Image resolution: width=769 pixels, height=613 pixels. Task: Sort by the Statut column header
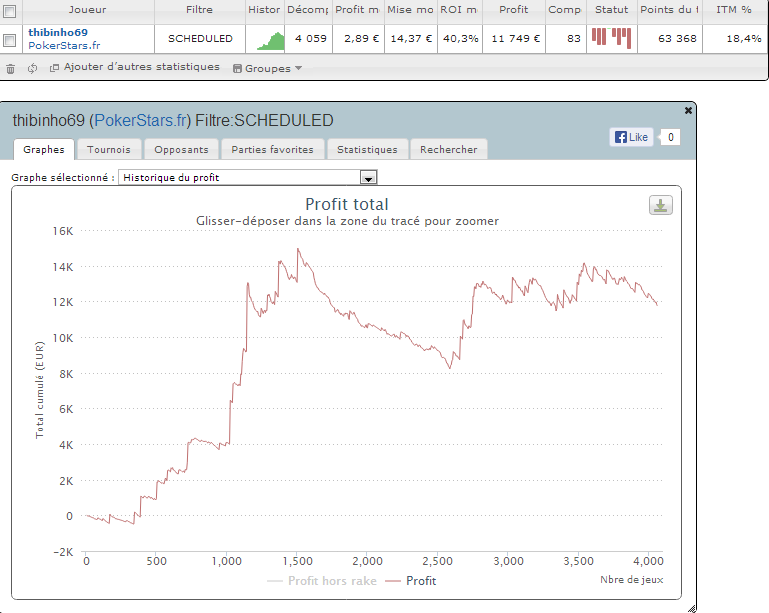[612, 10]
